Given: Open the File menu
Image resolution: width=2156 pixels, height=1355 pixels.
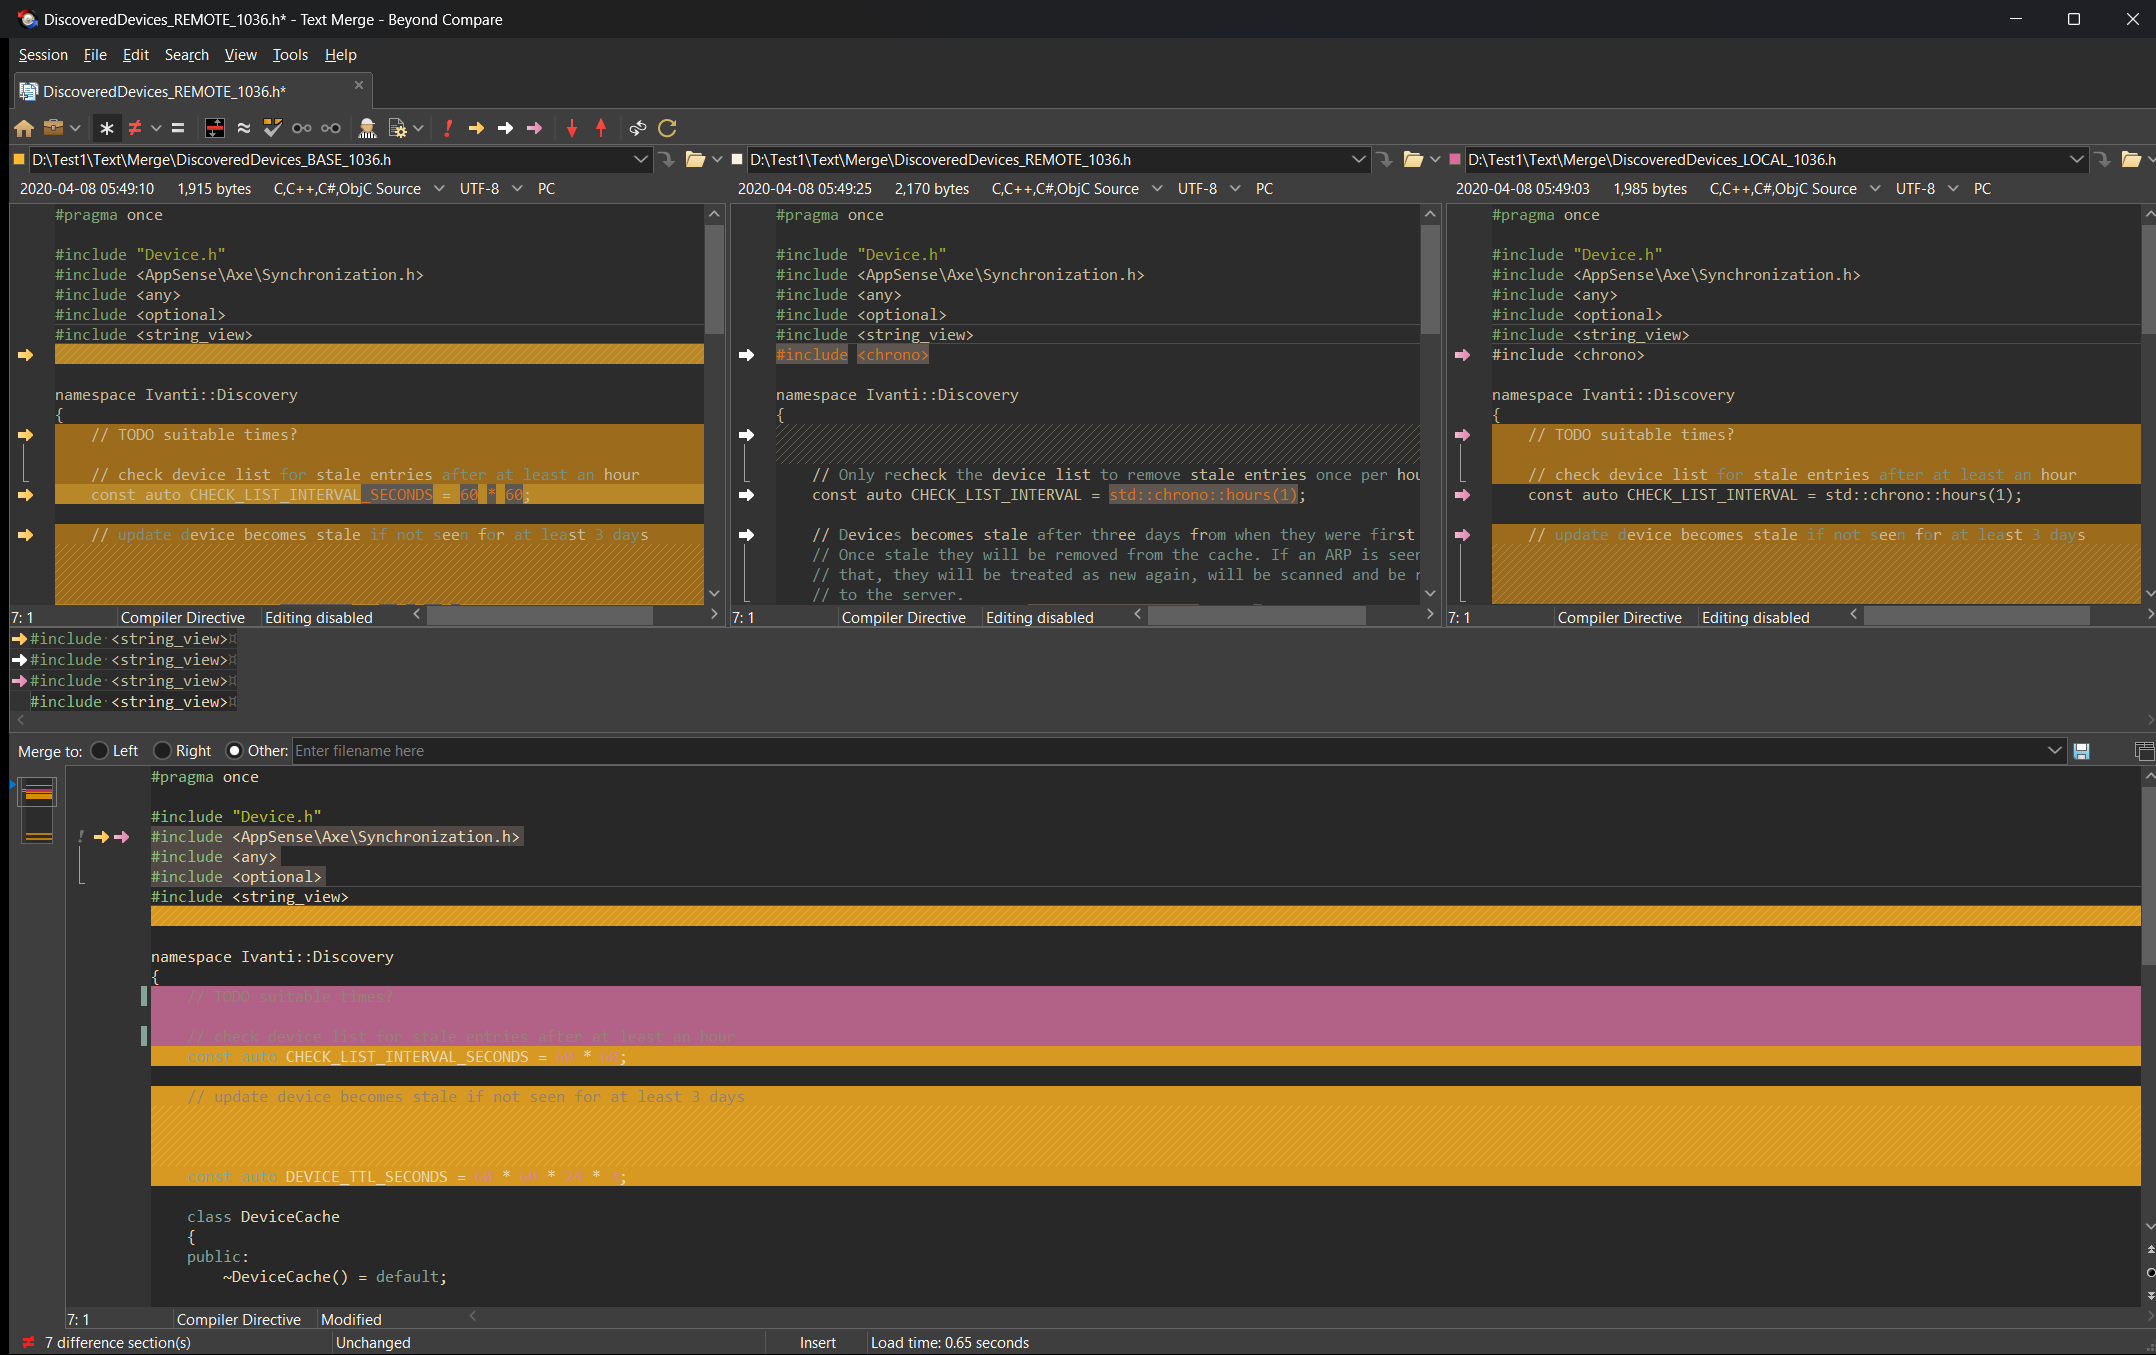Looking at the screenshot, I should (95, 55).
